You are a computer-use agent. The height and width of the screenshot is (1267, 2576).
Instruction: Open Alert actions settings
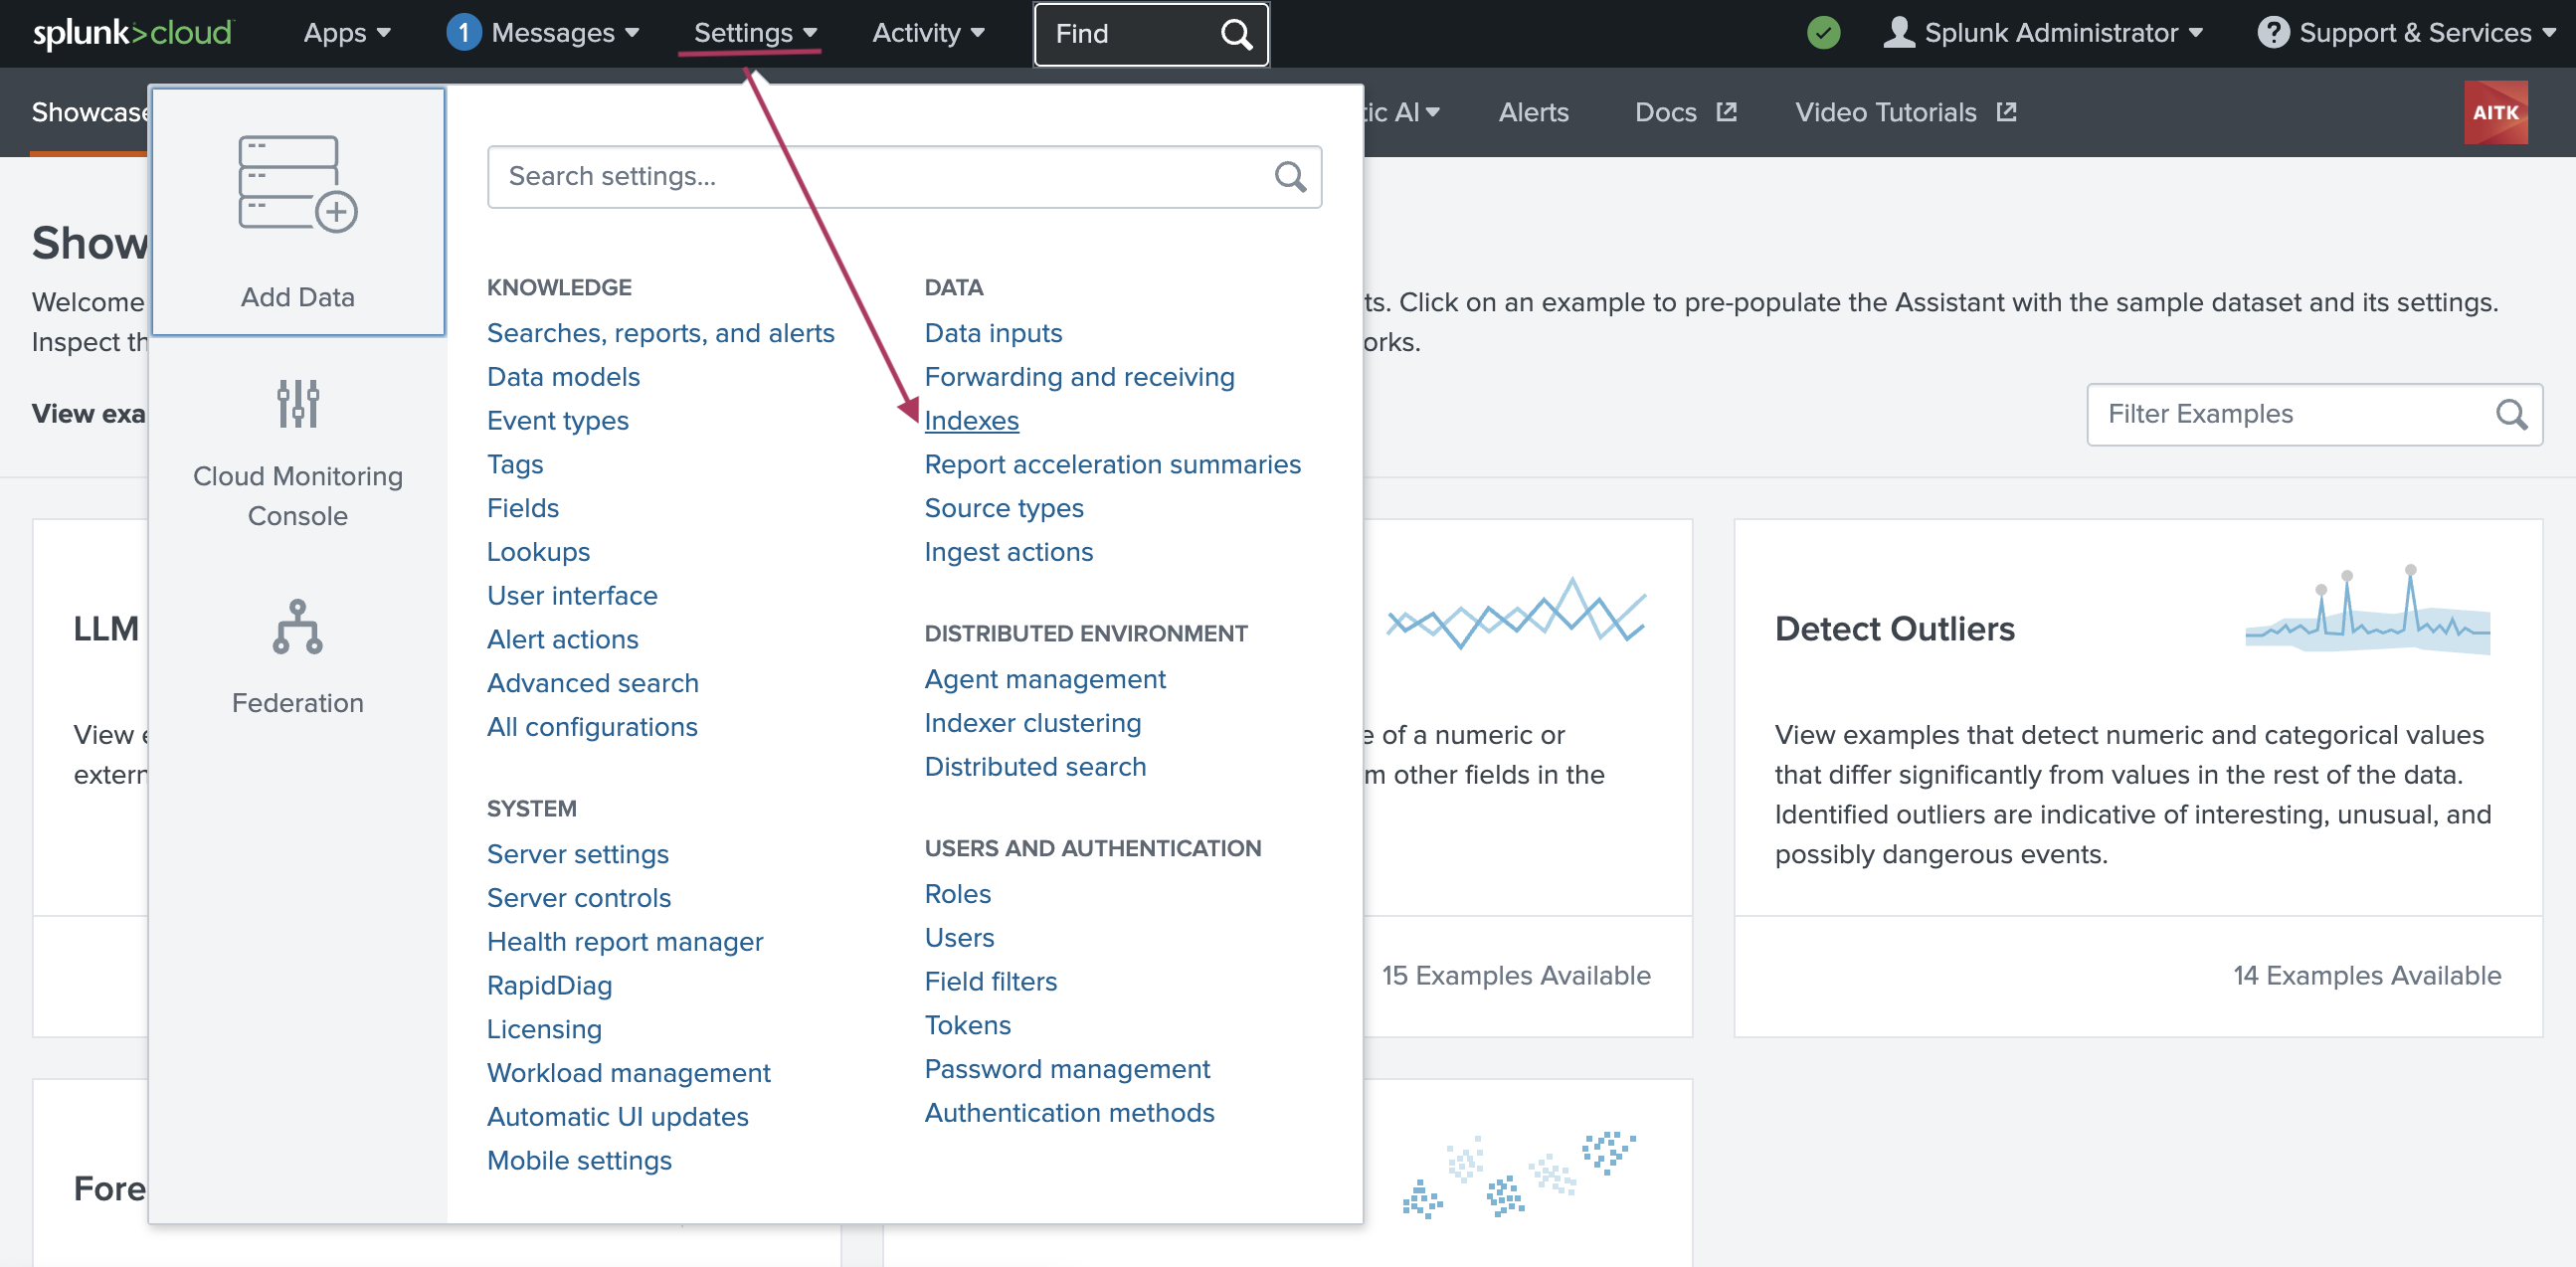coord(562,640)
